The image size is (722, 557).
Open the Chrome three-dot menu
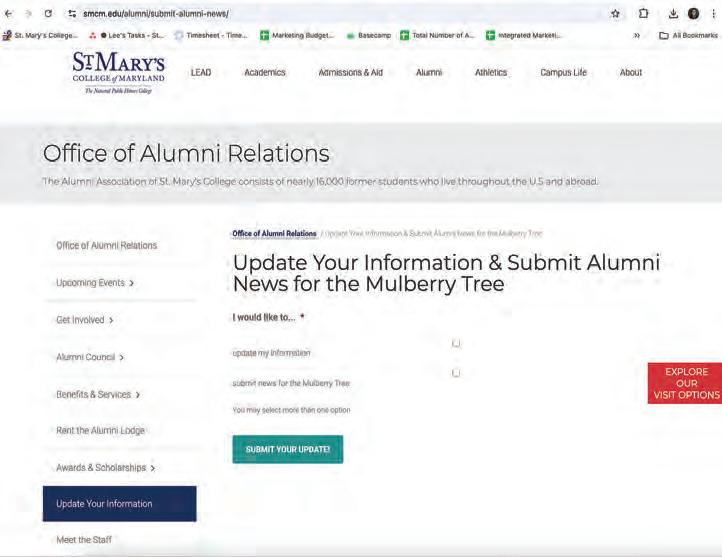pyautogui.click(x=712, y=14)
